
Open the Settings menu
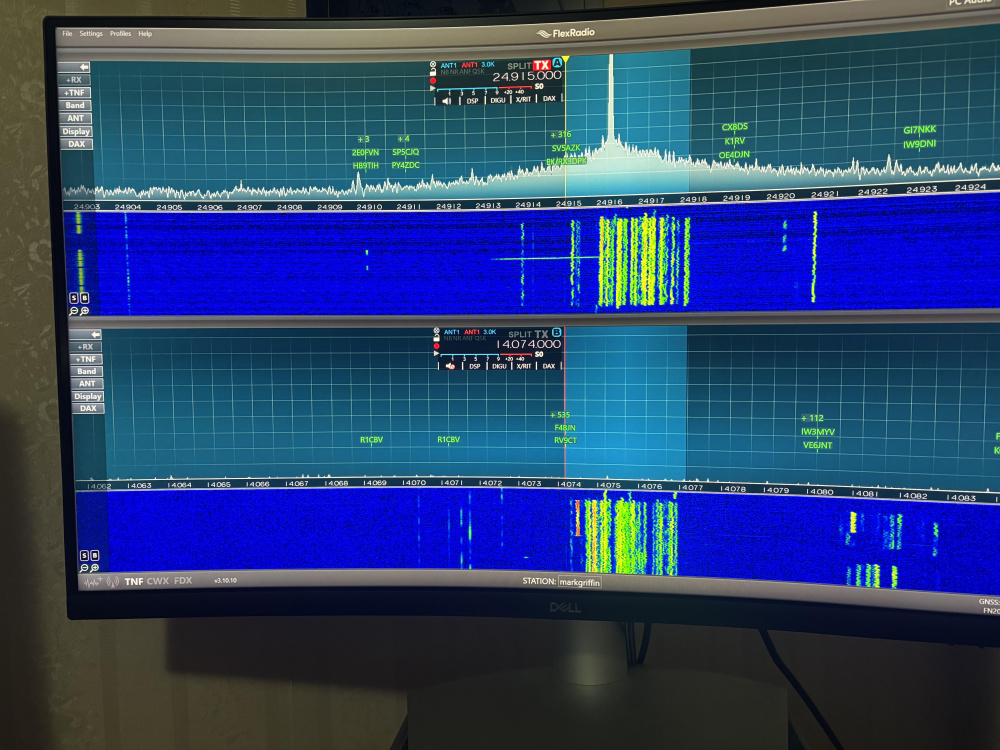click(x=91, y=34)
